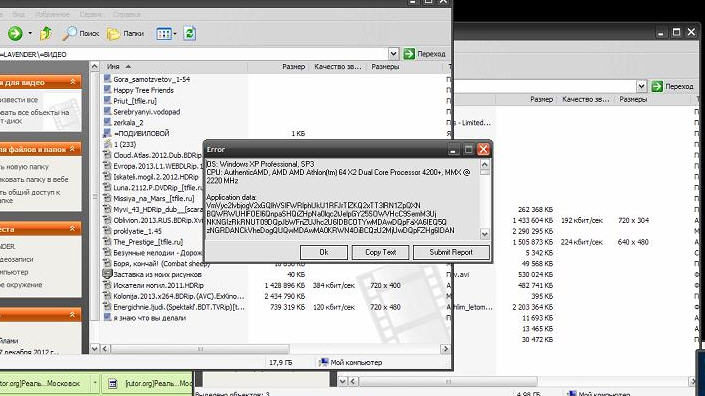Click Error dialog text scroll down arrow
The width and height of the screenshot is (705, 396).
[x=485, y=234]
